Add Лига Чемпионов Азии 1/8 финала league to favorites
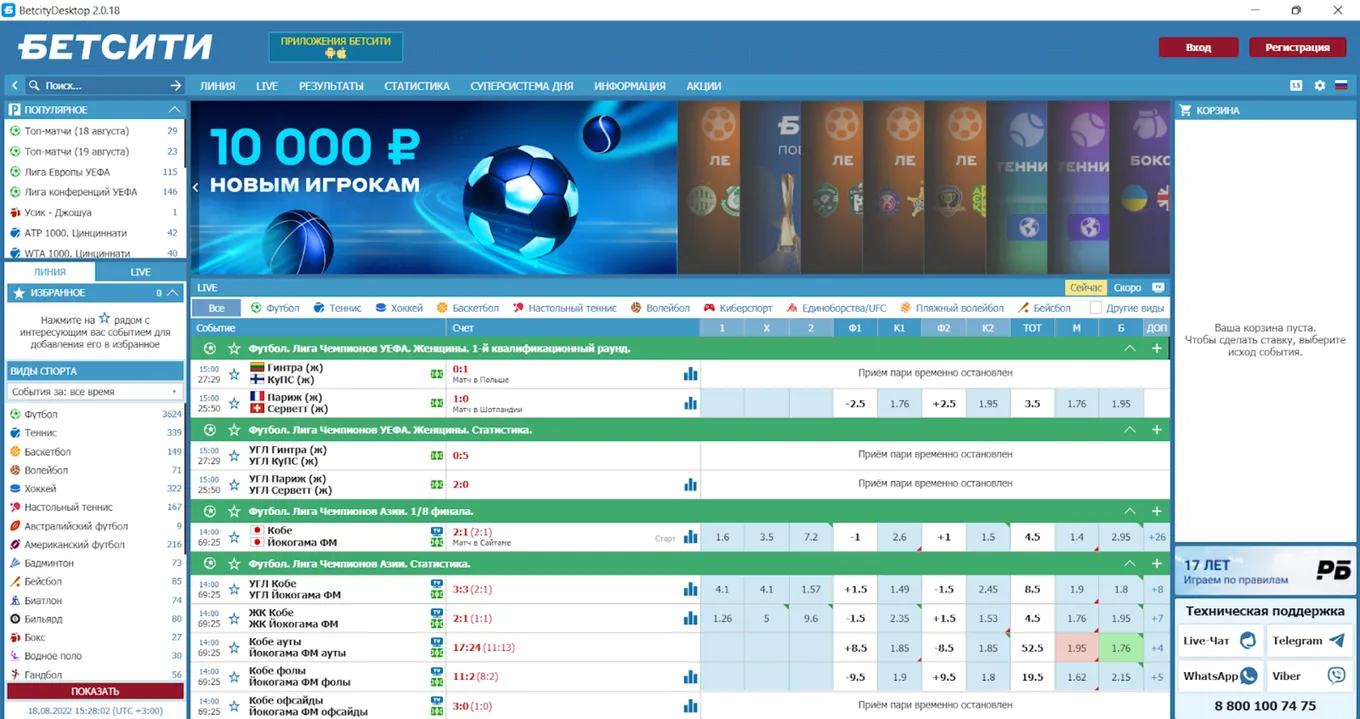 pos(234,512)
